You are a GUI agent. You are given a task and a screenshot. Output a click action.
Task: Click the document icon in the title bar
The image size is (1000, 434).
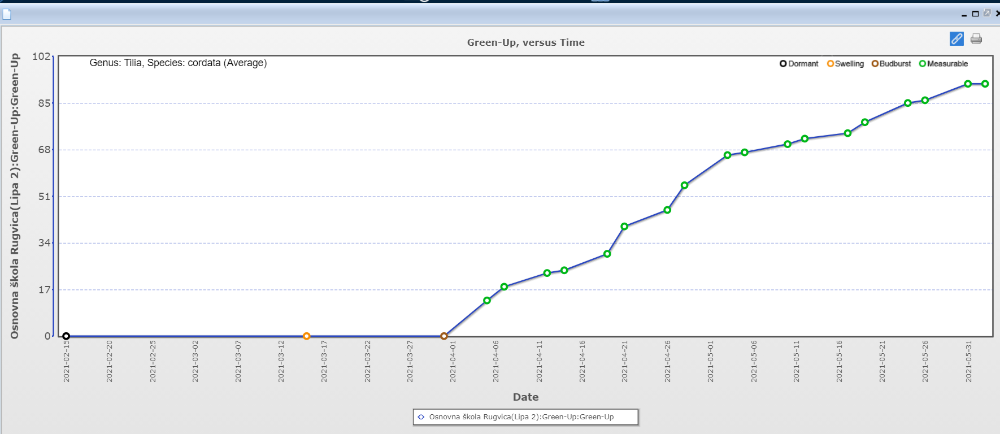point(7,14)
